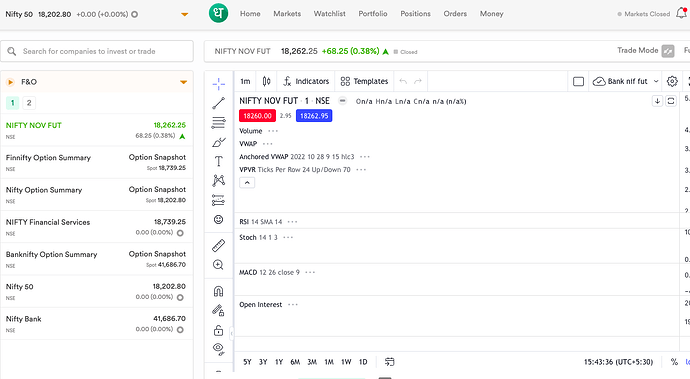Select NIFTY NOV FUT in watchlist

tap(97, 130)
